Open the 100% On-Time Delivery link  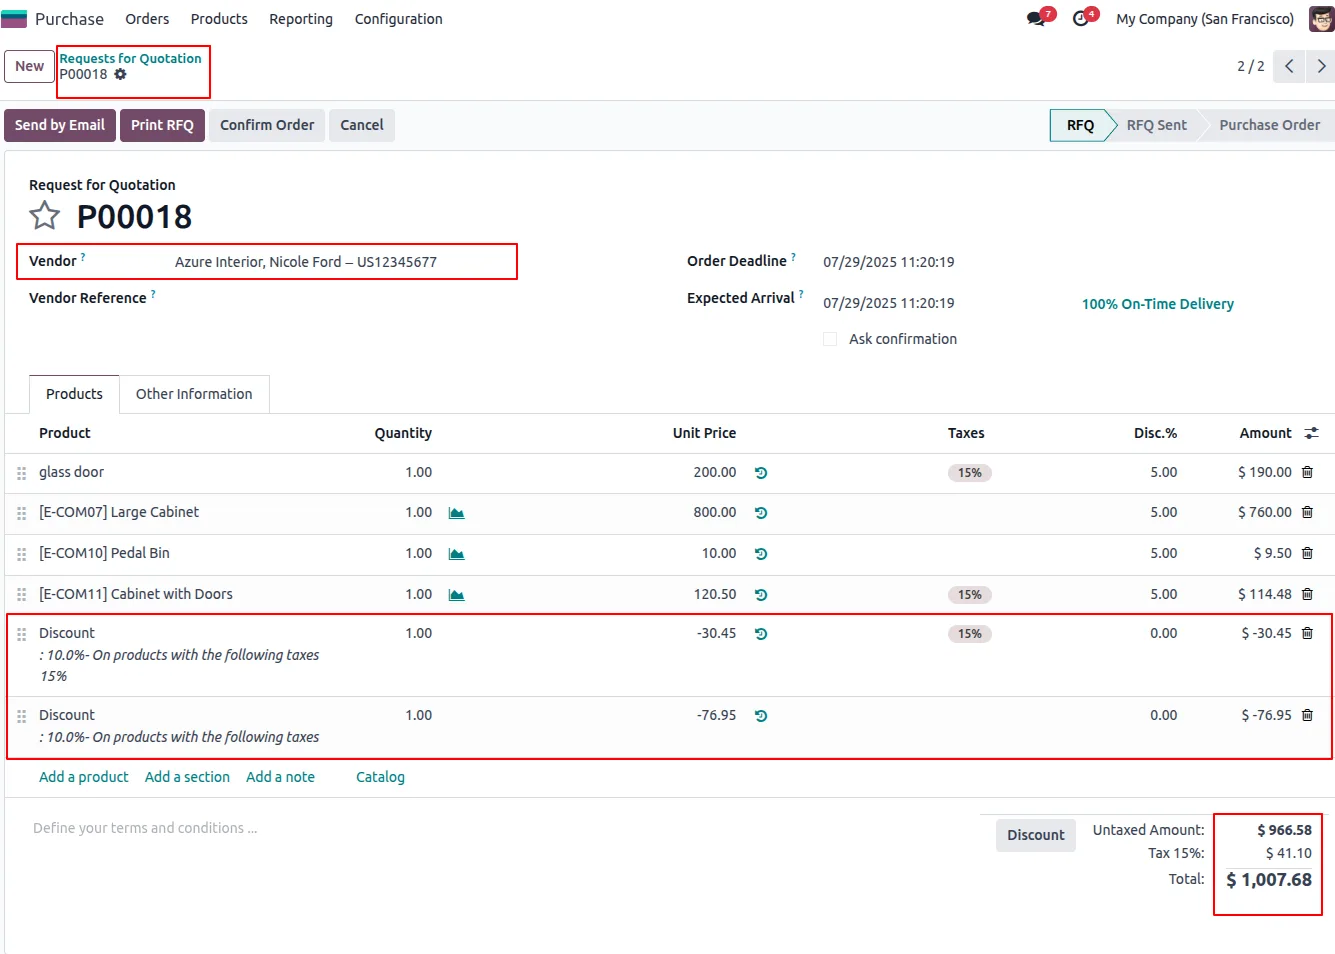coord(1157,304)
